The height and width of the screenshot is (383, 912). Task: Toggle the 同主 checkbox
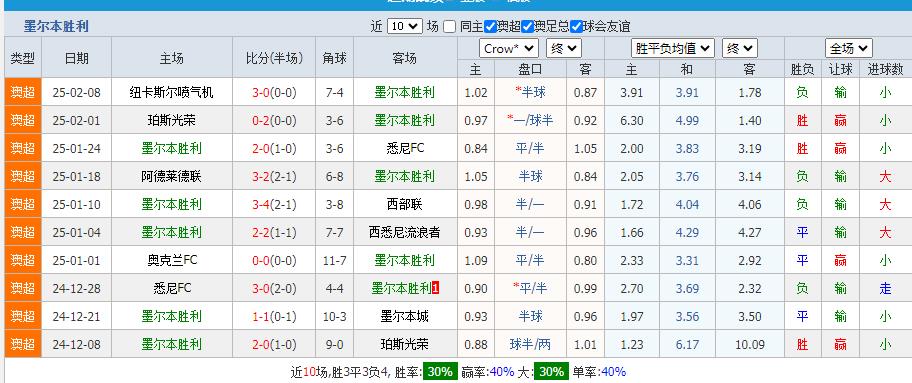pyautogui.click(x=449, y=26)
